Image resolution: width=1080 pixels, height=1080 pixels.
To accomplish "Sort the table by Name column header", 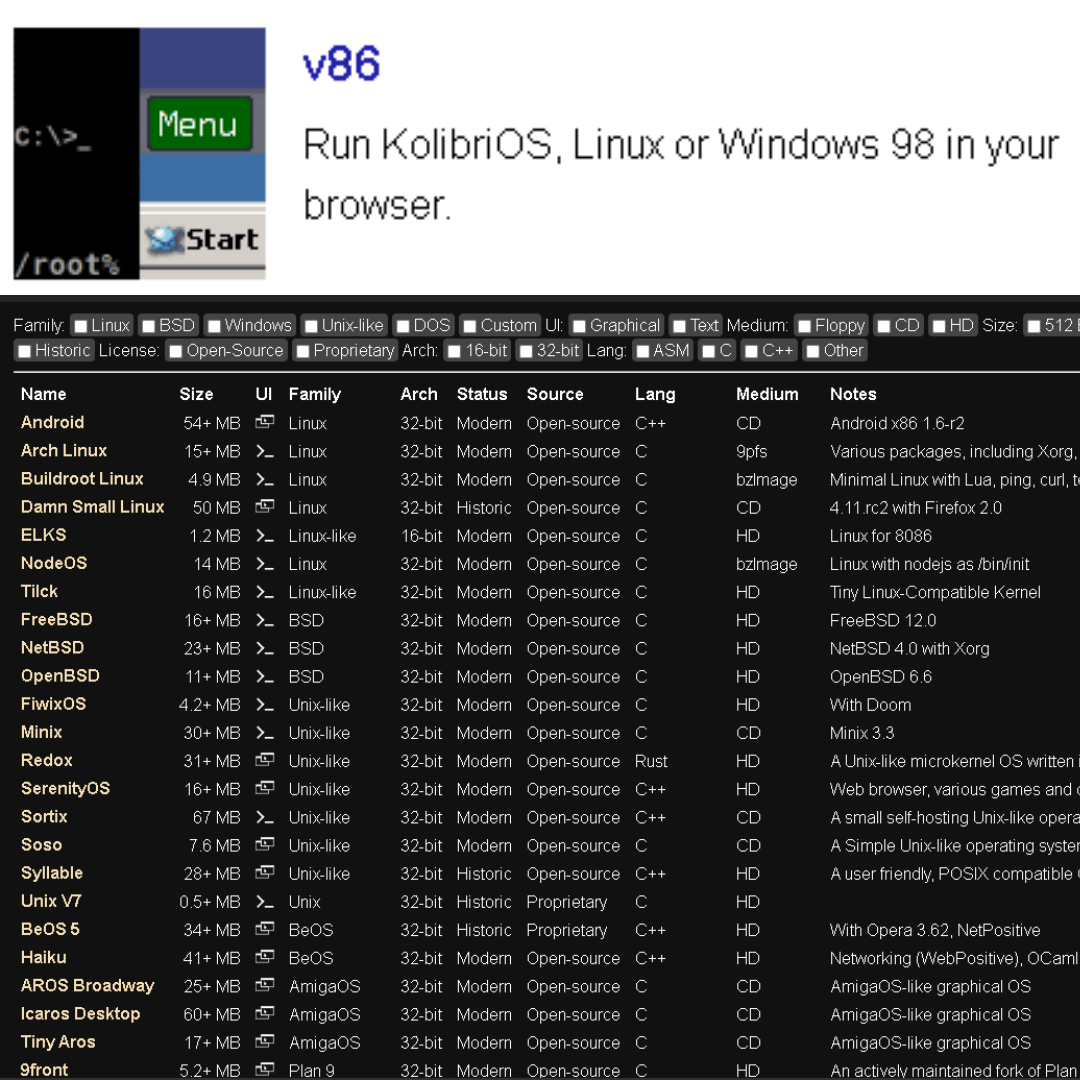I will point(43,394).
